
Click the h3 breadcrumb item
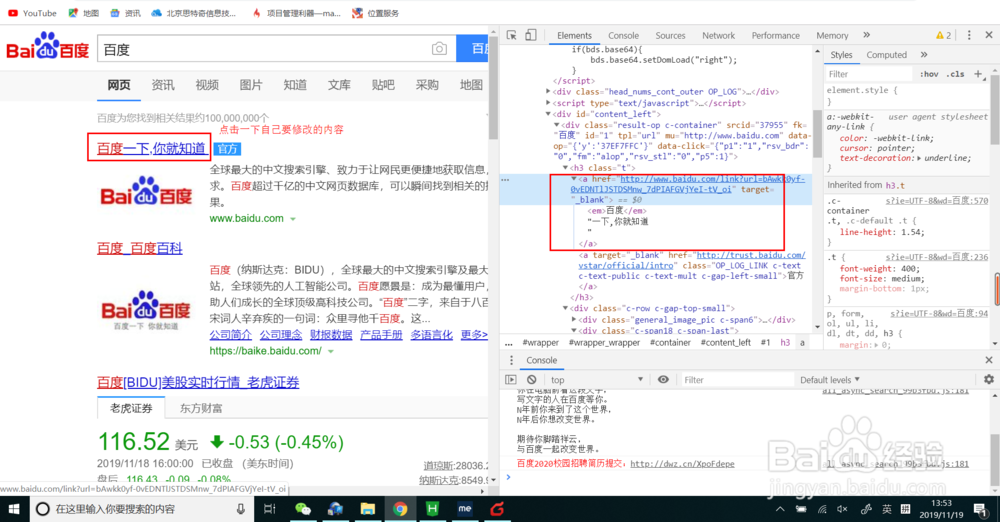[x=785, y=343]
